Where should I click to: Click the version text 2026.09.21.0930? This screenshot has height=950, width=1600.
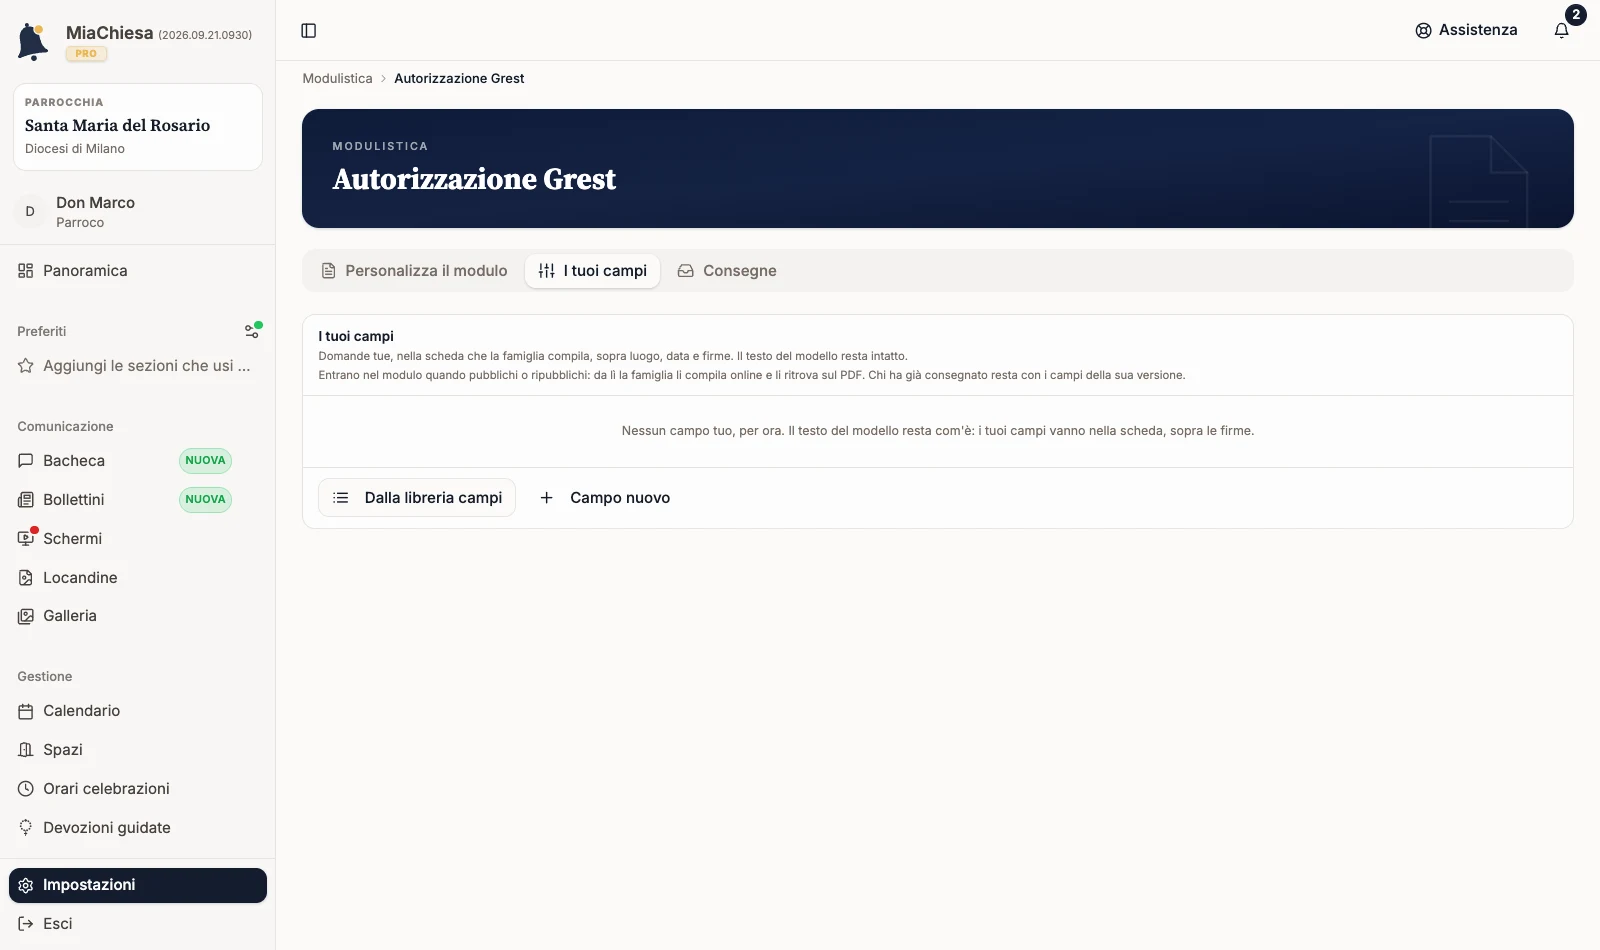(x=205, y=35)
